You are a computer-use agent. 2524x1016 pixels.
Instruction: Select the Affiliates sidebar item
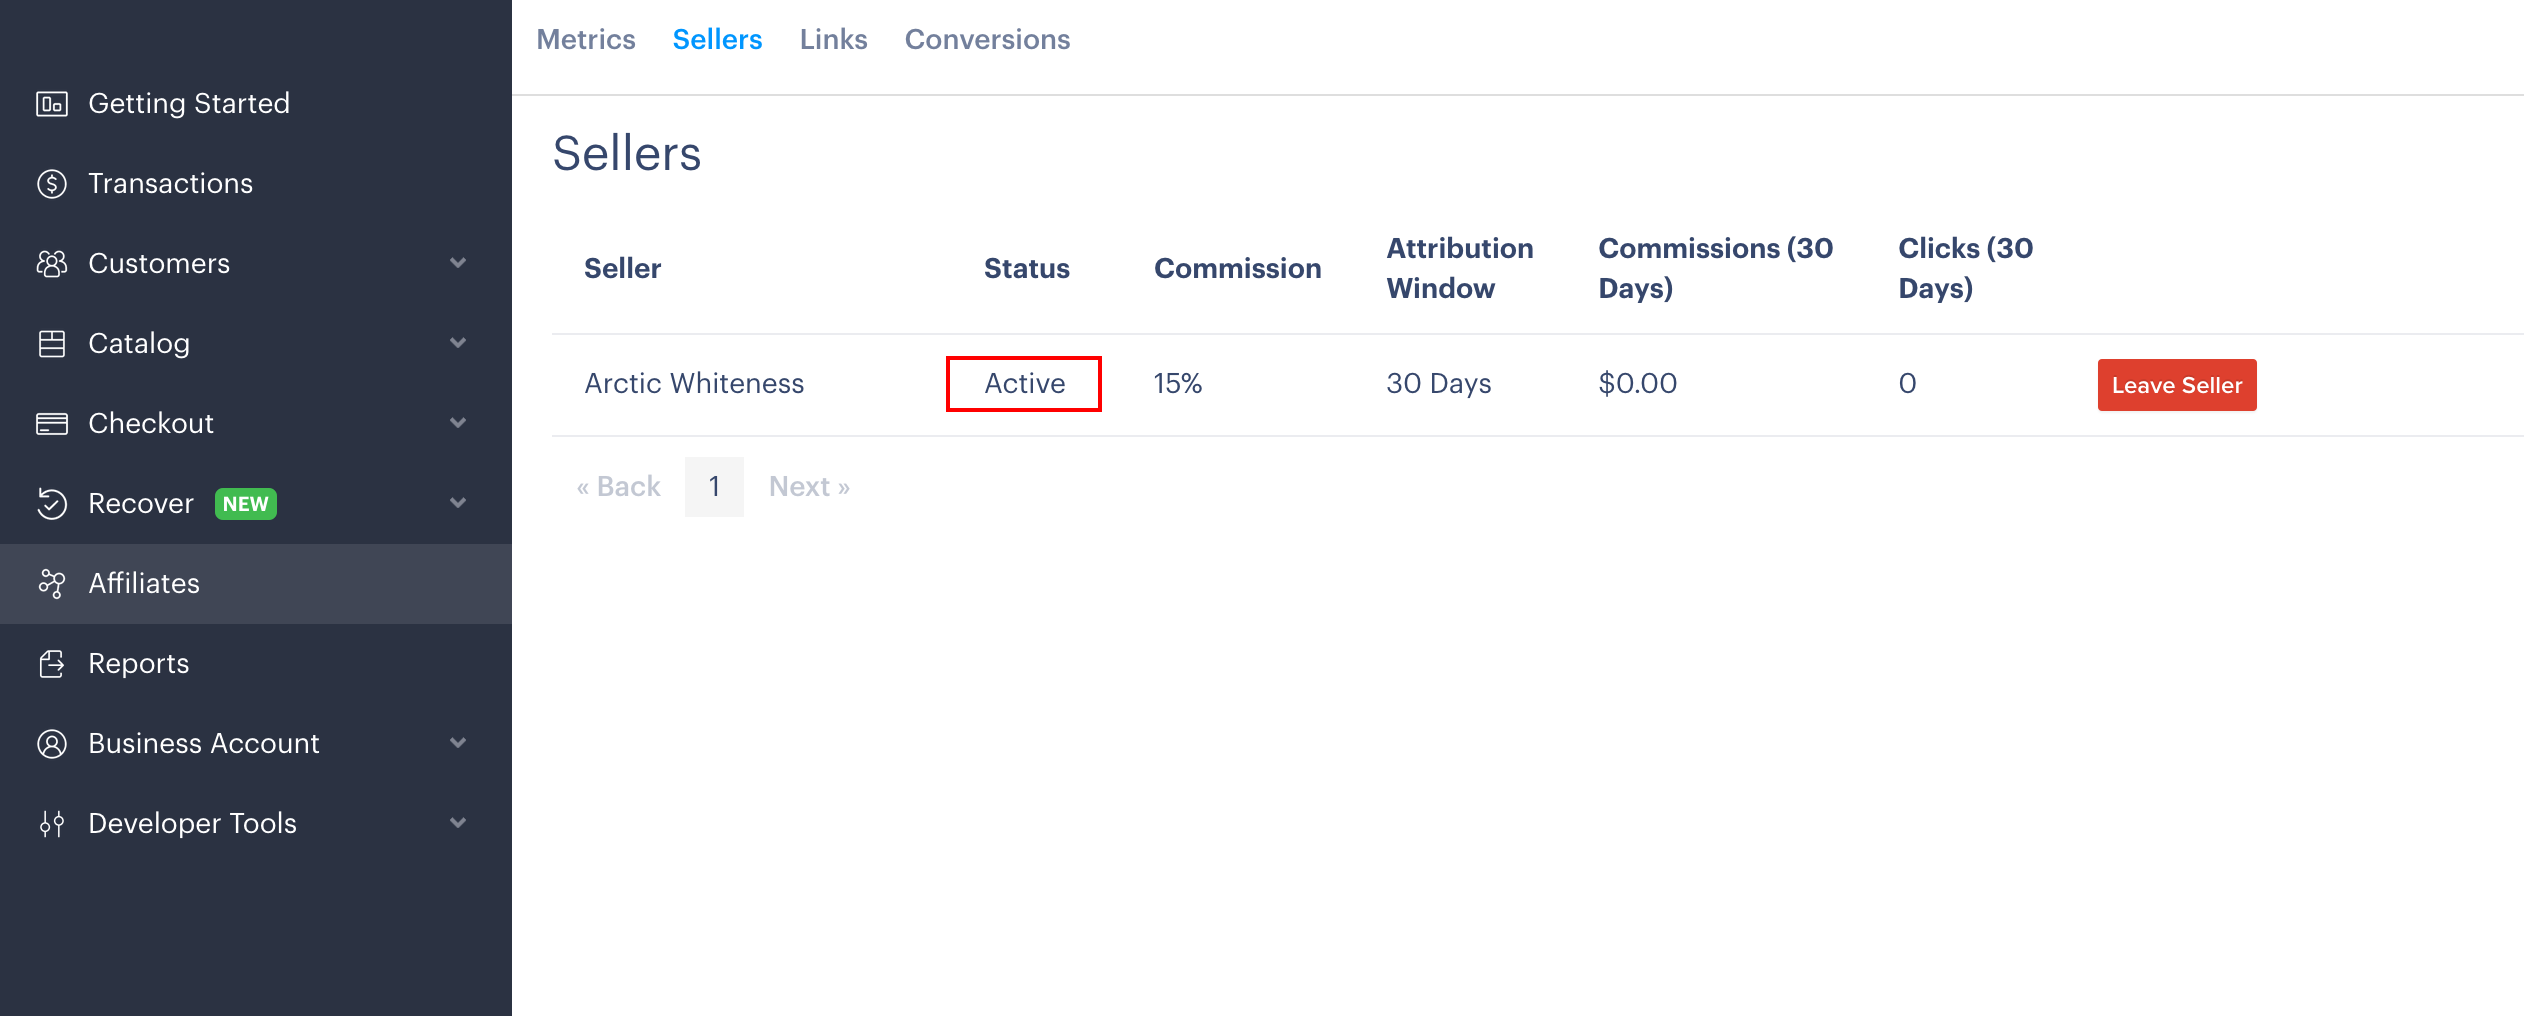[x=256, y=584]
